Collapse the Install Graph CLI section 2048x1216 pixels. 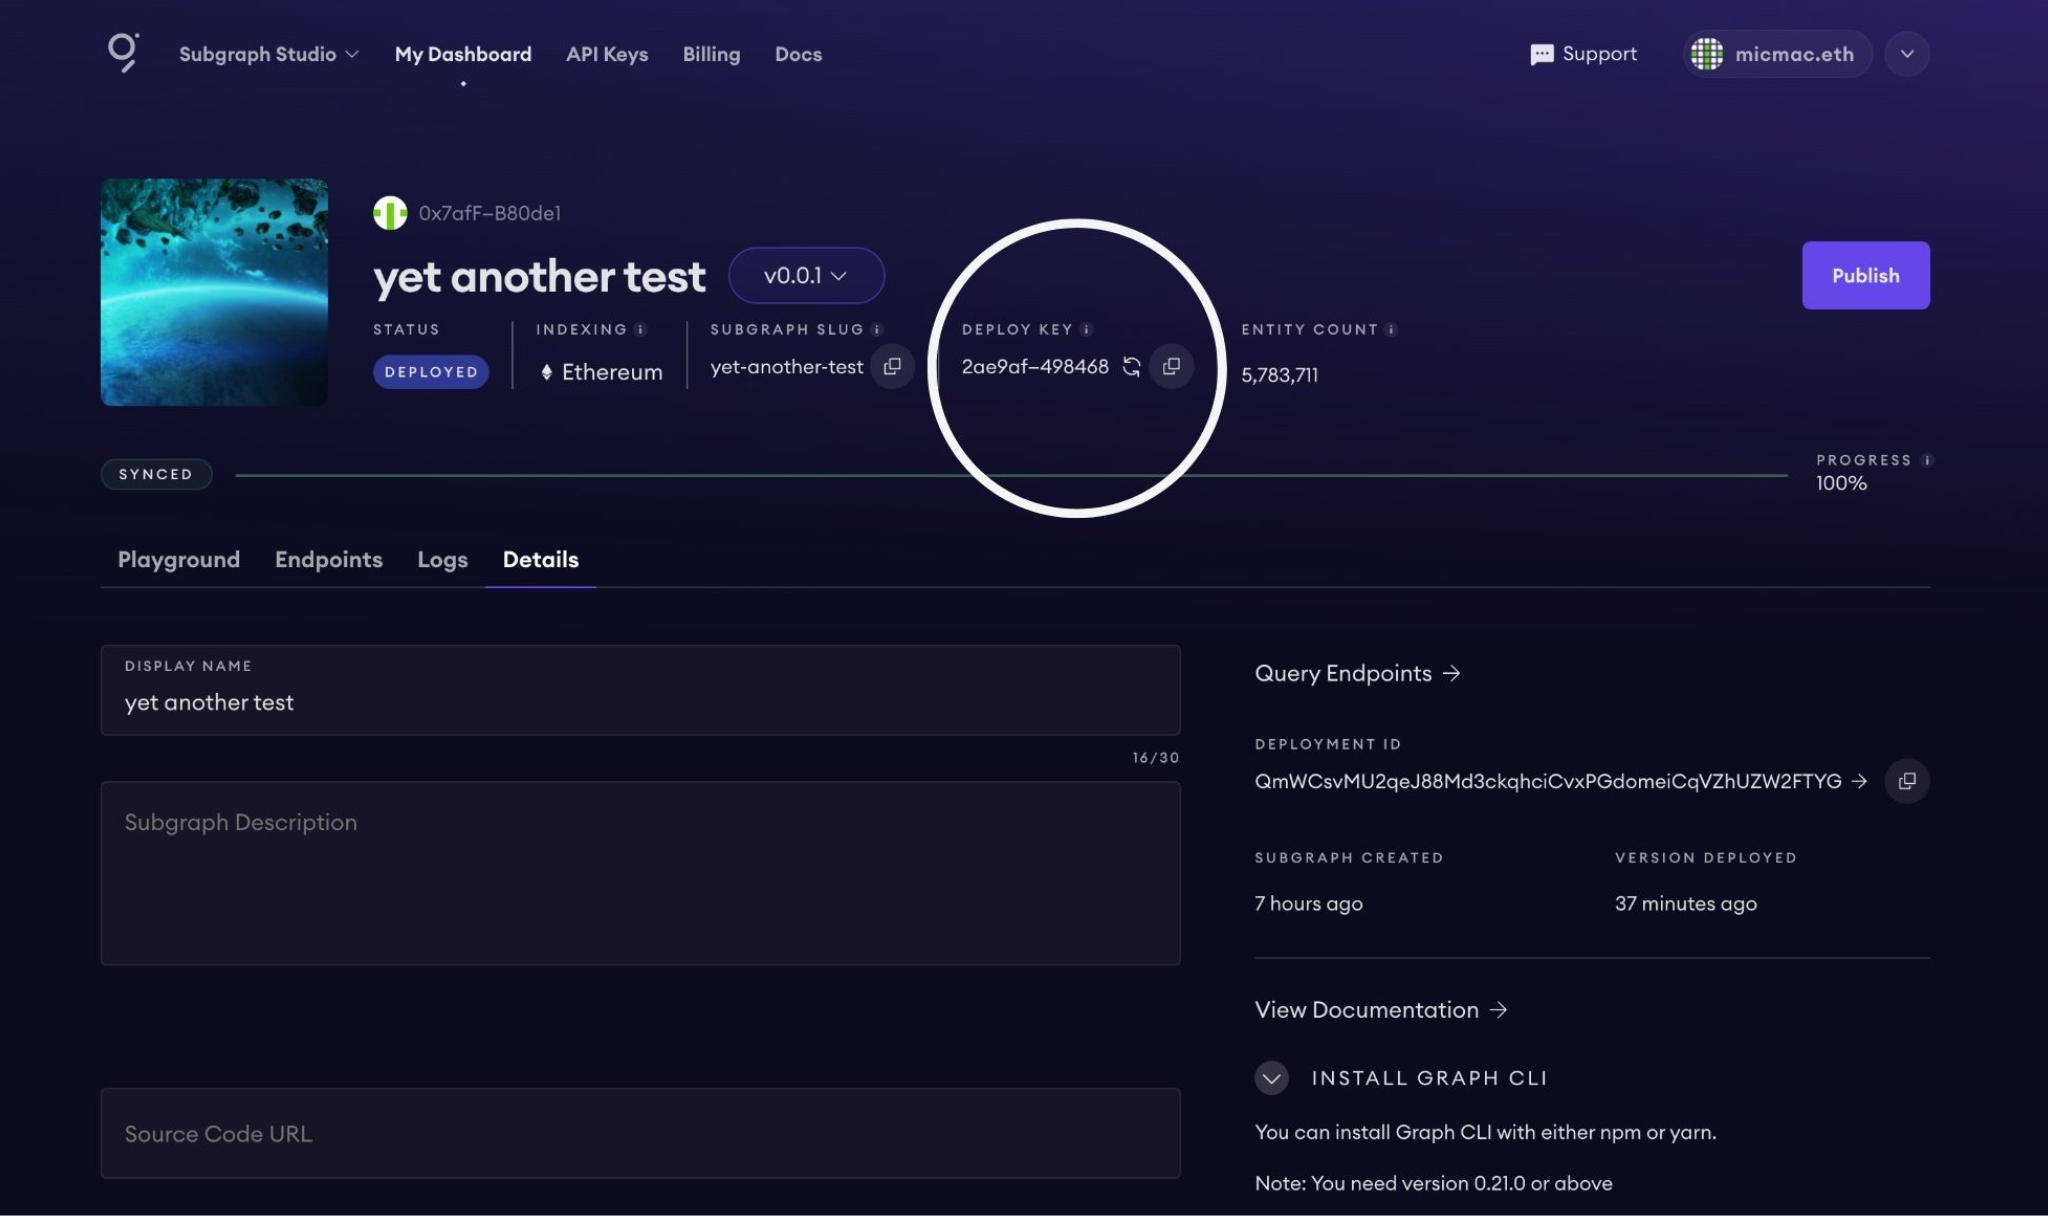point(1271,1078)
